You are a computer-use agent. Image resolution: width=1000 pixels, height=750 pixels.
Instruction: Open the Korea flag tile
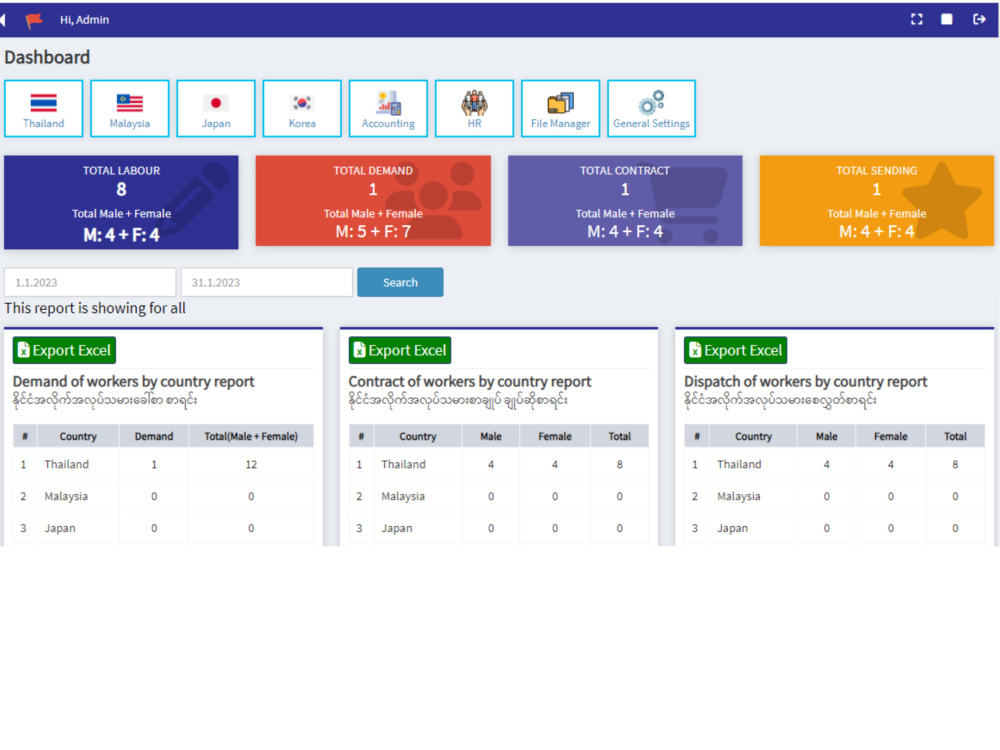[302, 108]
